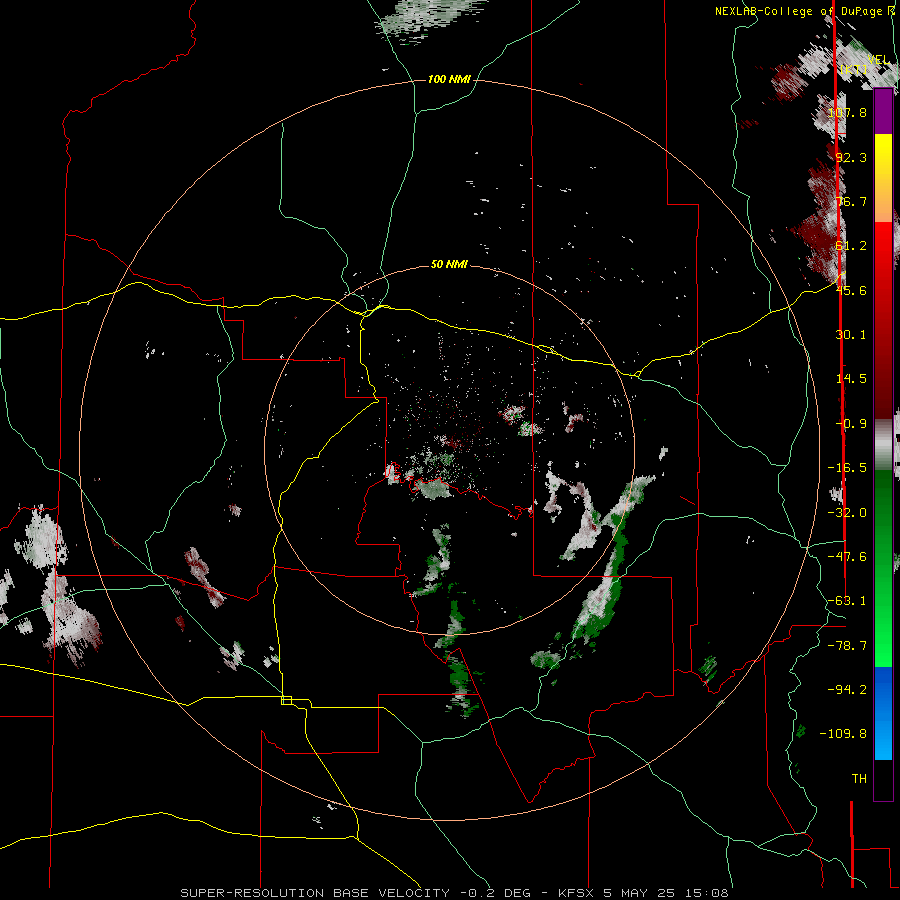Image resolution: width=900 pixels, height=900 pixels.
Task: Click the 45.6 velocity scale value
Action: pyautogui.click(x=851, y=290)
